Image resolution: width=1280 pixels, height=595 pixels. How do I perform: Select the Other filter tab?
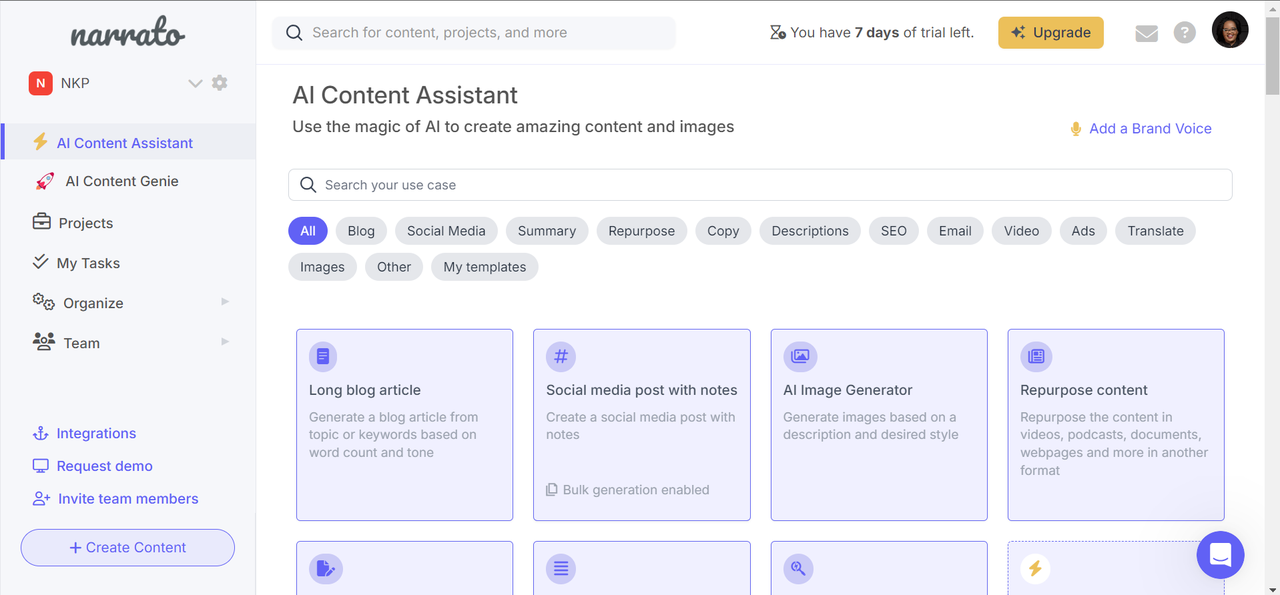394,267
